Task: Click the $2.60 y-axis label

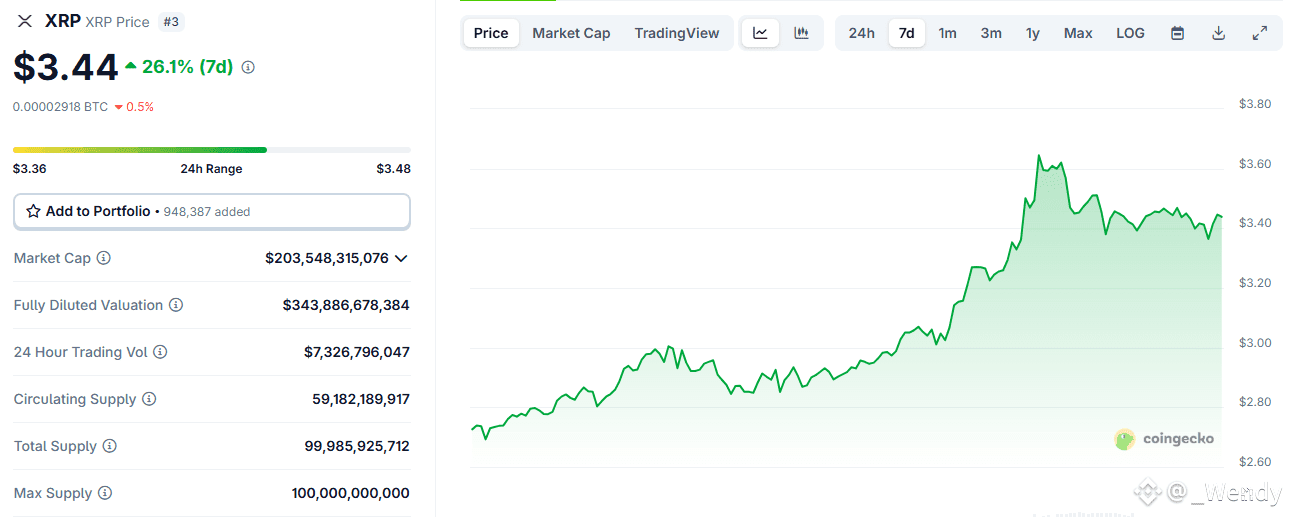Action: click(1255, 462)
